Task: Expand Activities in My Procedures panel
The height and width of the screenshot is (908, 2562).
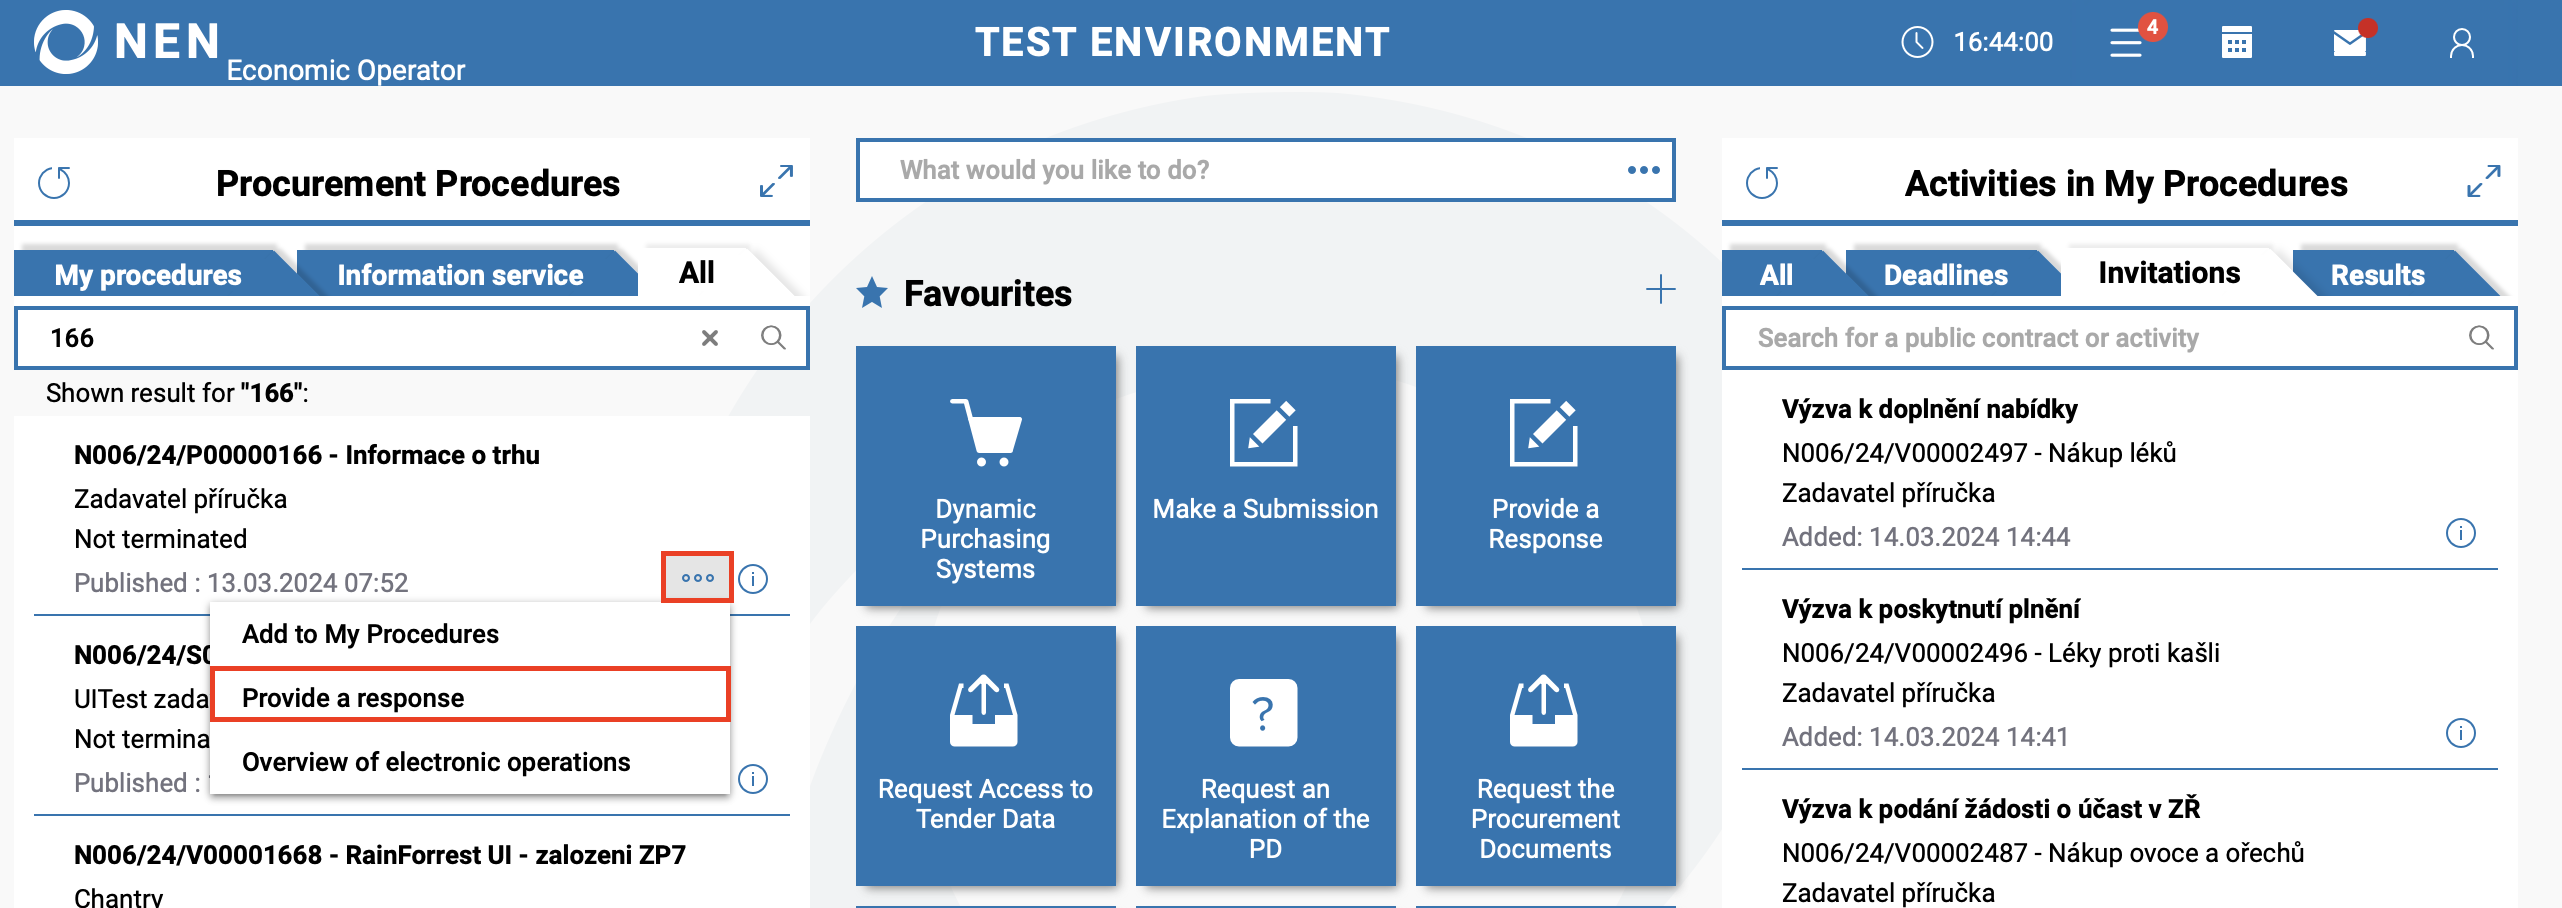Action: click(x=2484, y=181)
